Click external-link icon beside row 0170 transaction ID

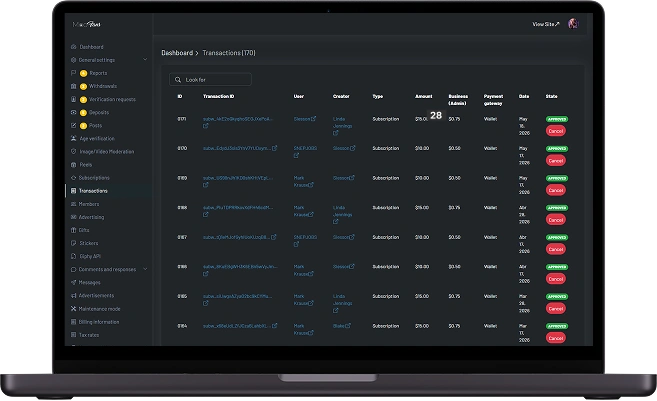point(274,148)
